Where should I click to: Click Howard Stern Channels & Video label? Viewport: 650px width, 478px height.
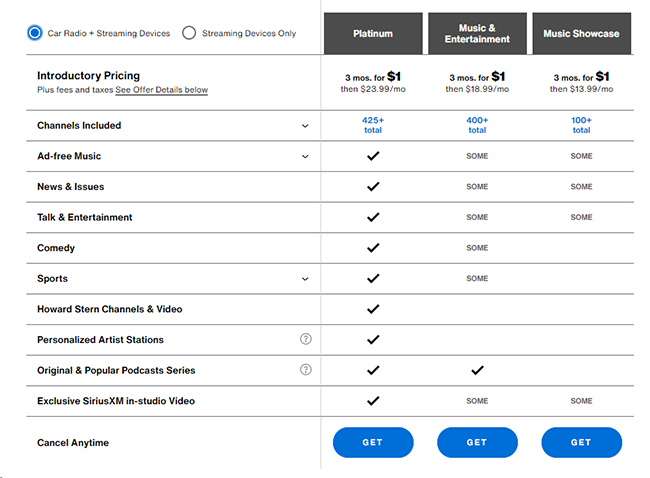tap(110, 309)
